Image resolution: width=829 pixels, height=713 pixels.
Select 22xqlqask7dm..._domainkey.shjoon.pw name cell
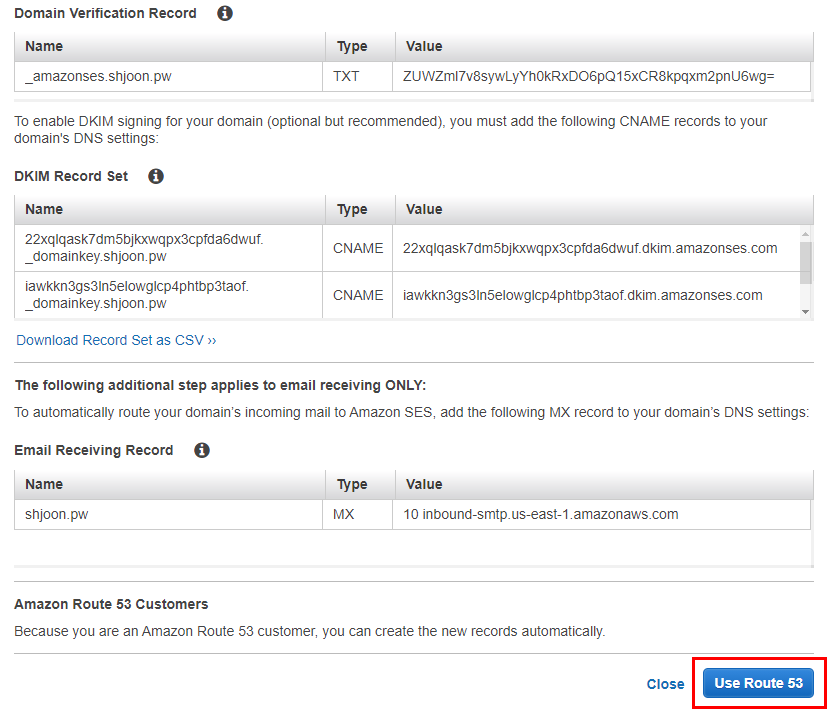(x=168, y=248)
